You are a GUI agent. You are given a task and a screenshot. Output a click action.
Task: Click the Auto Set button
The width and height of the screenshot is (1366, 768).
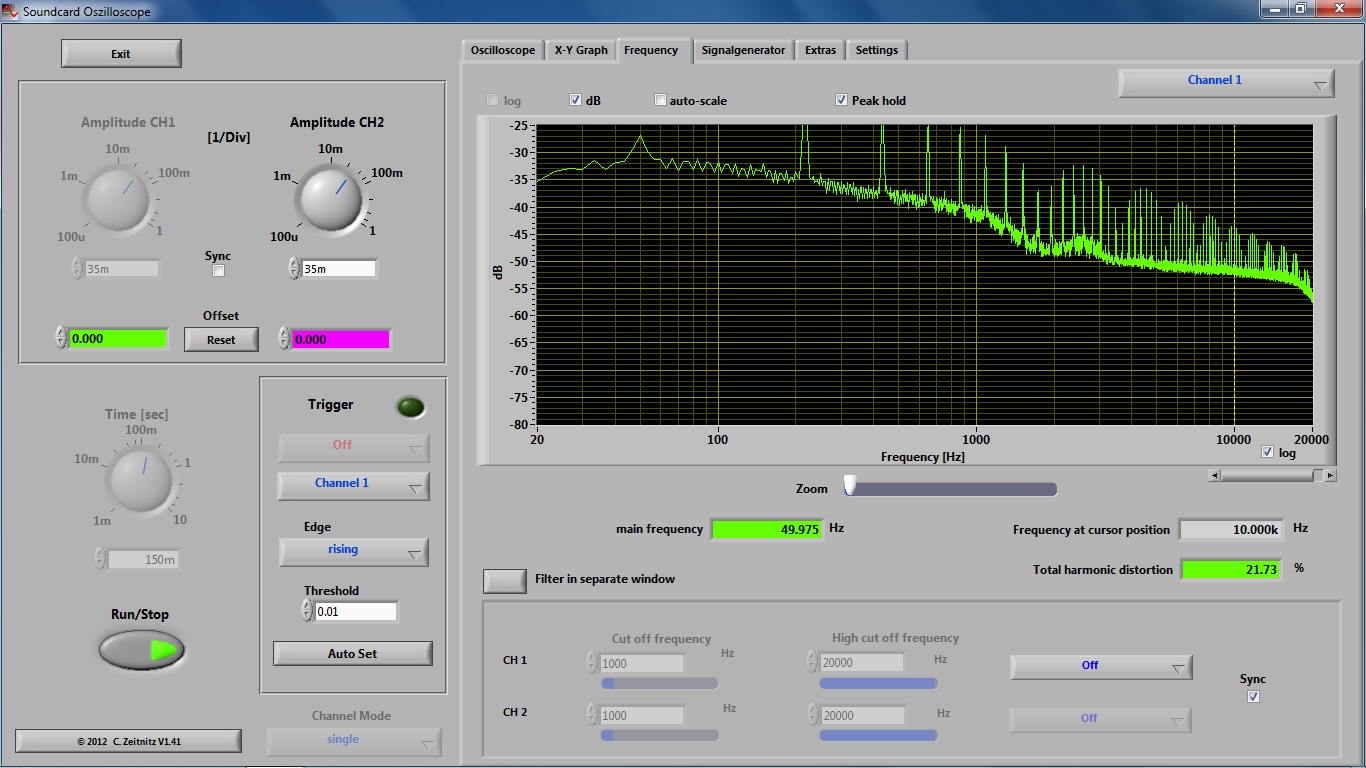(x=353, y=654)
